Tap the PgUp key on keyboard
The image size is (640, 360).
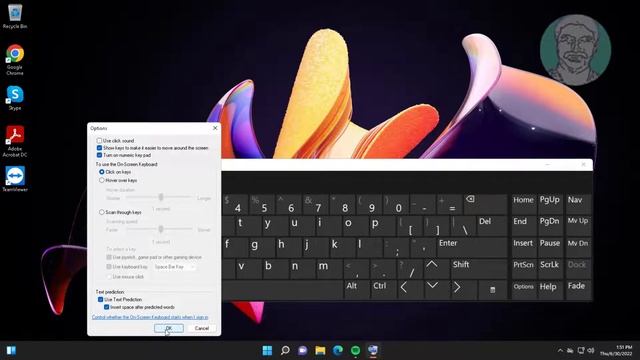pos(550,204)
